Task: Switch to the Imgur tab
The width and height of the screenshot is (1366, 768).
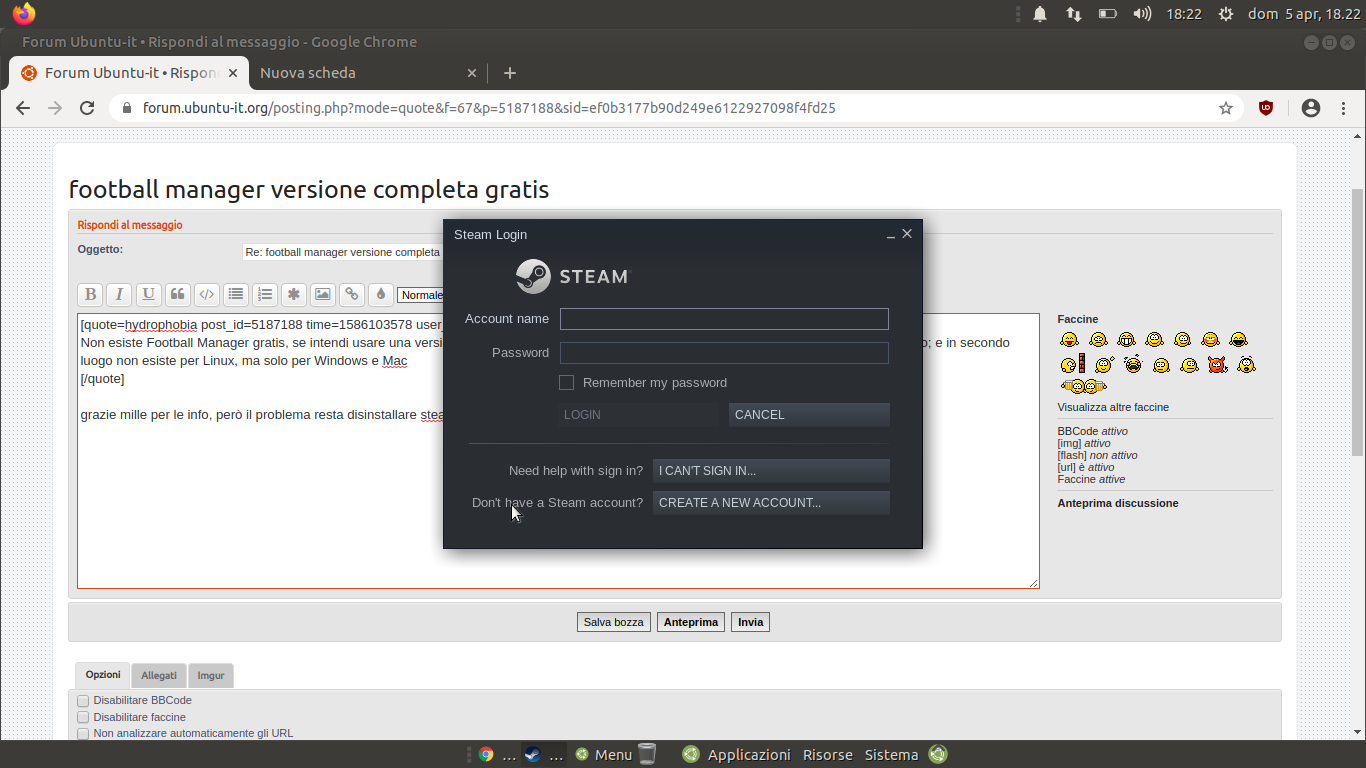Action: point(210,676)
